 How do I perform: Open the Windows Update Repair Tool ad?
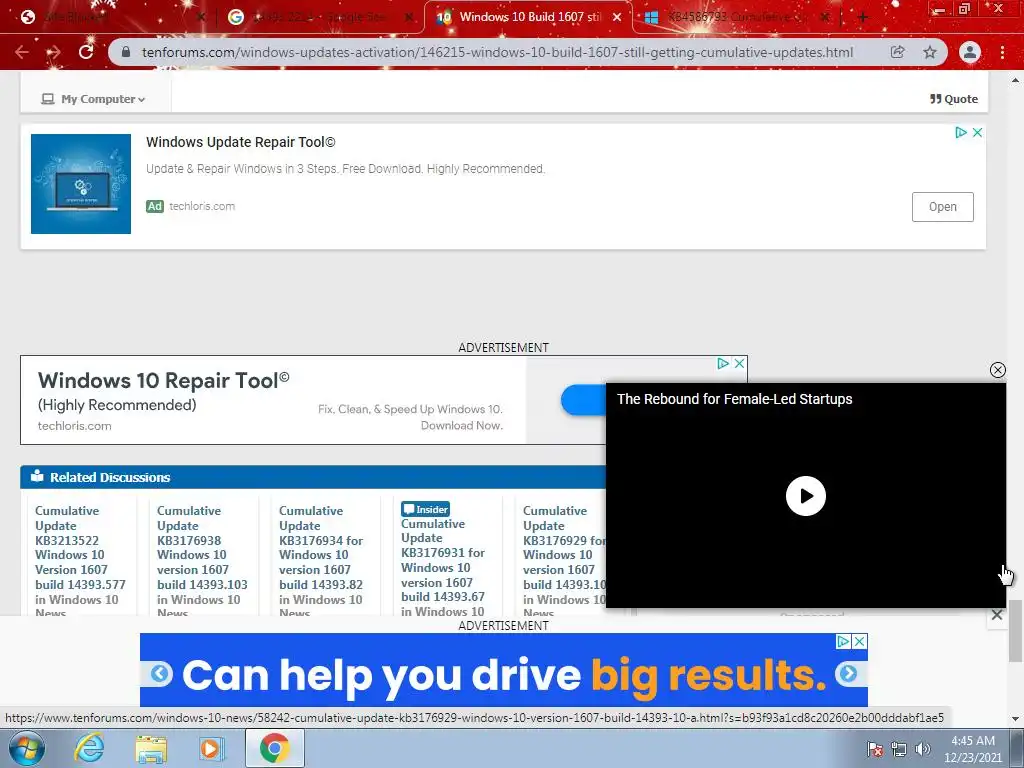[942, 207]
